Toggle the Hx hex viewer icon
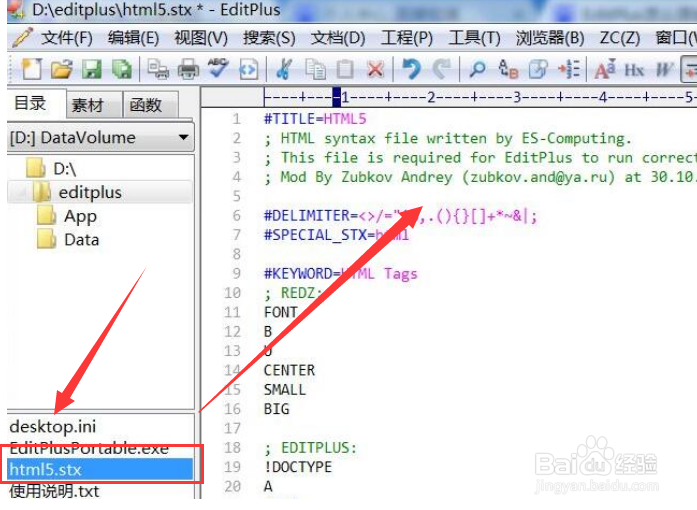Image resolution: width=697 pixels, height=510 pixels. tap(634, 70)
